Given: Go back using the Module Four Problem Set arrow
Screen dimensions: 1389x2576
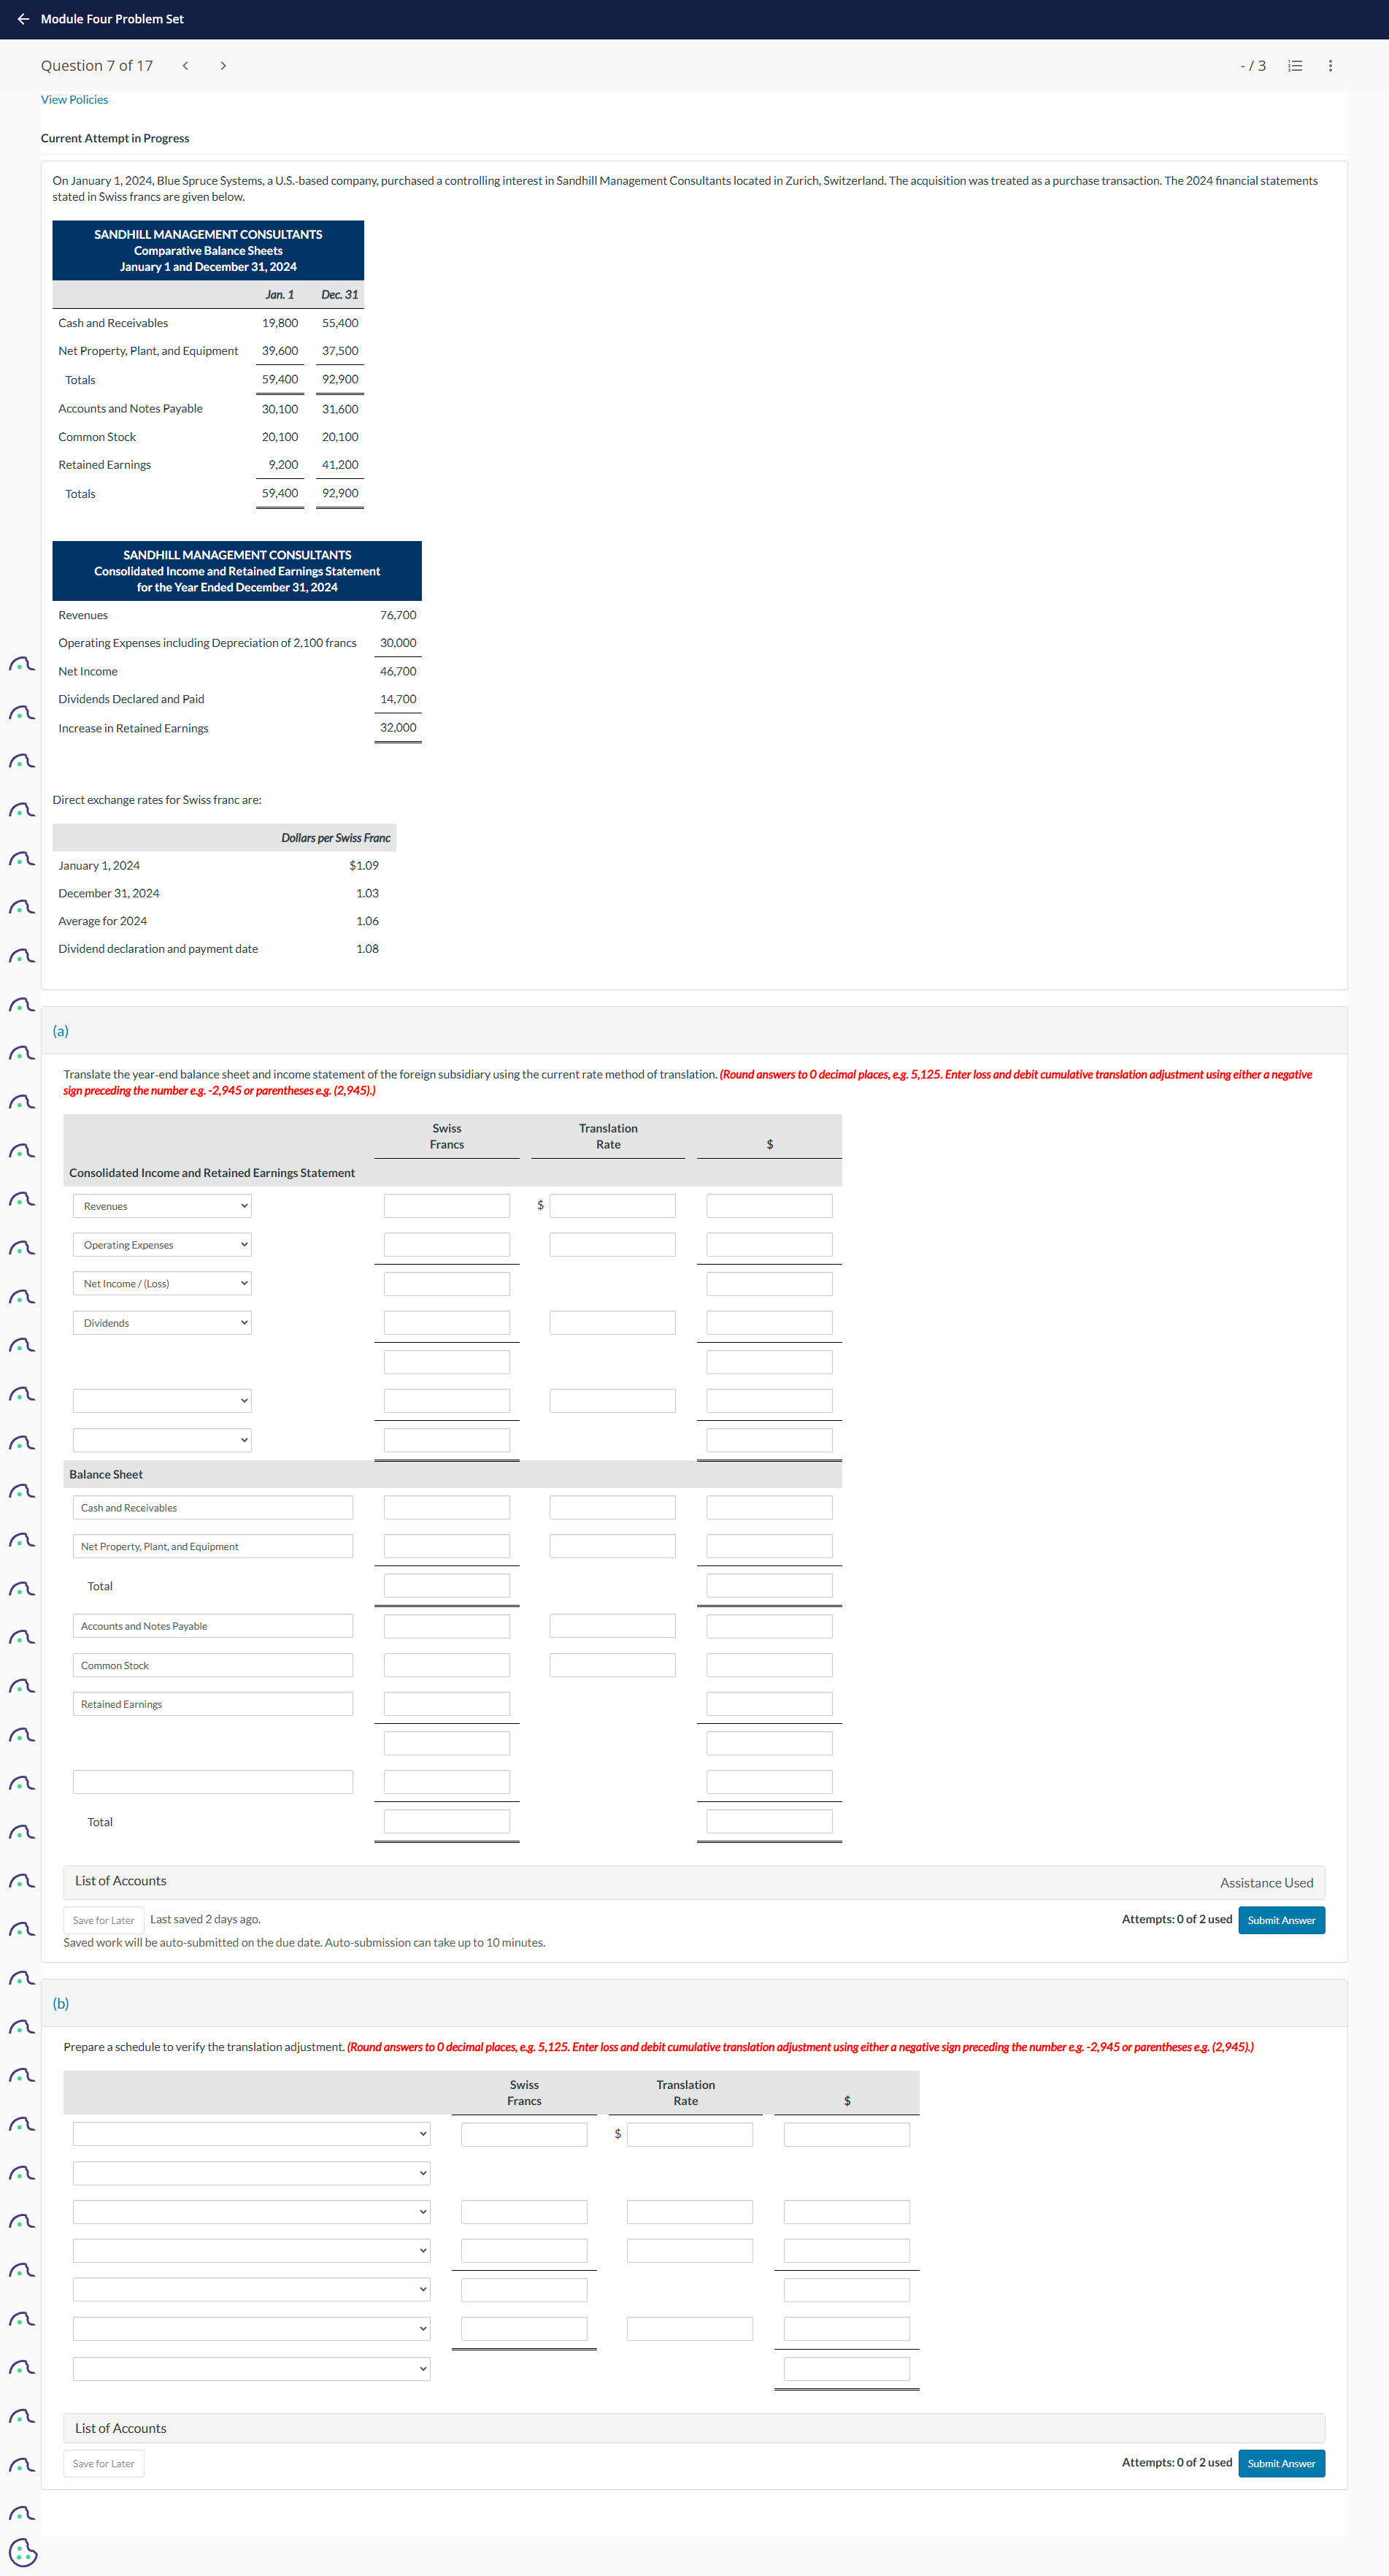Looking at the screenshot, I should 23,19.
